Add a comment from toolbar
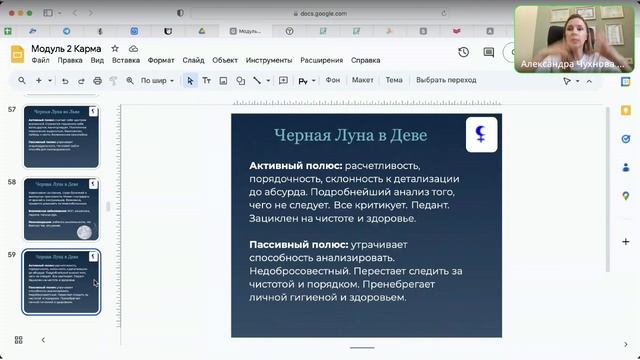Image resolution: width=640 pixels, height=360 pixels. click(x=283, y=80)
